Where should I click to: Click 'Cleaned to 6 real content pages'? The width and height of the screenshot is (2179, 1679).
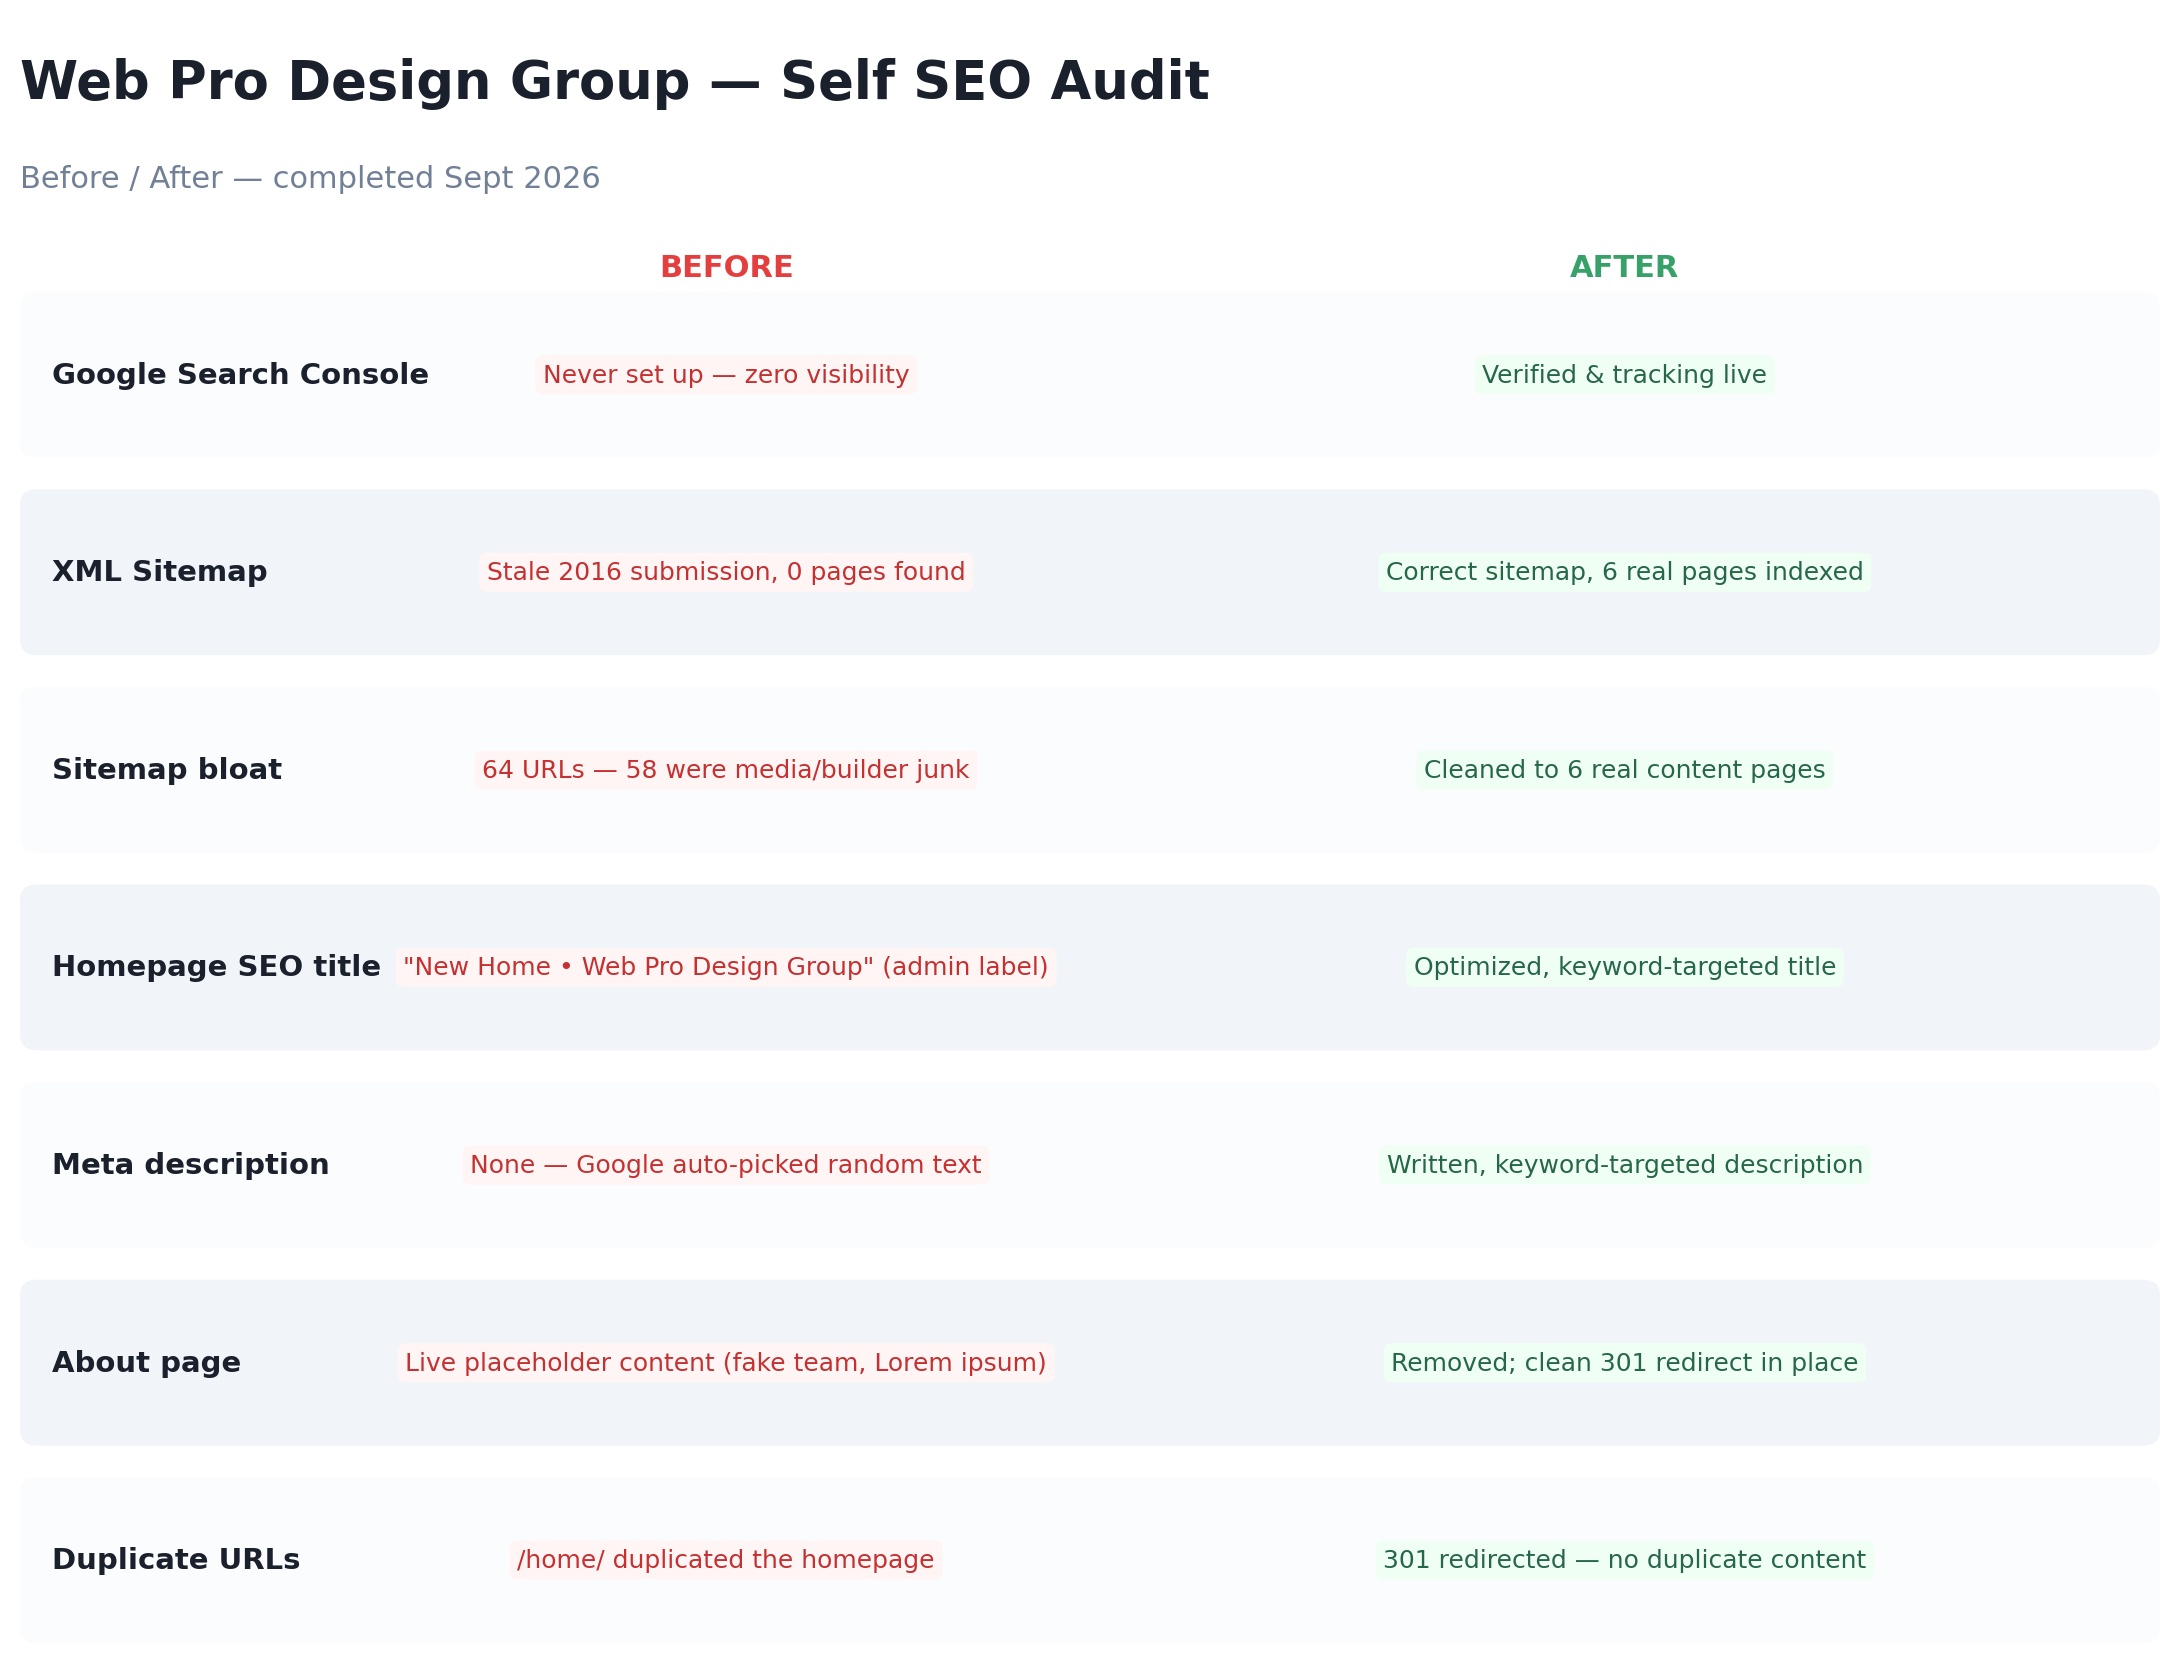click(x=1624, y=770)
